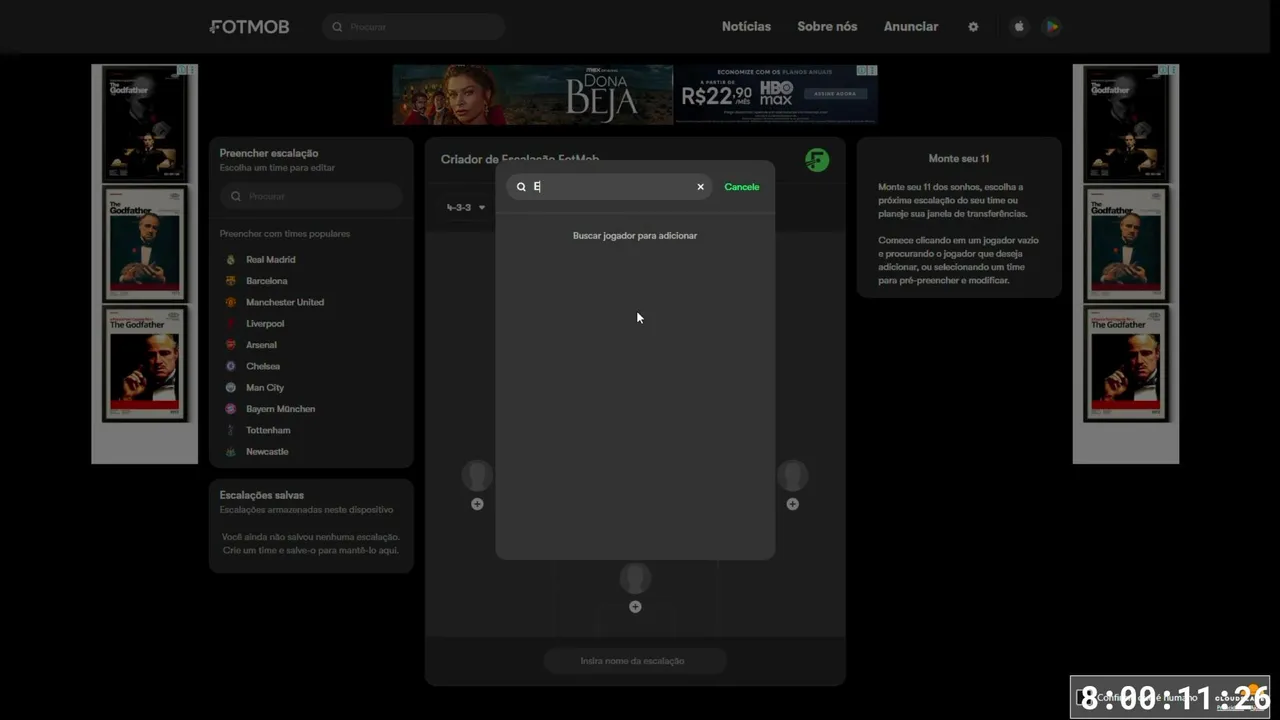Click the Barcelona crest icon
This screenshot has height=720, width=1280.
[231, 281]
